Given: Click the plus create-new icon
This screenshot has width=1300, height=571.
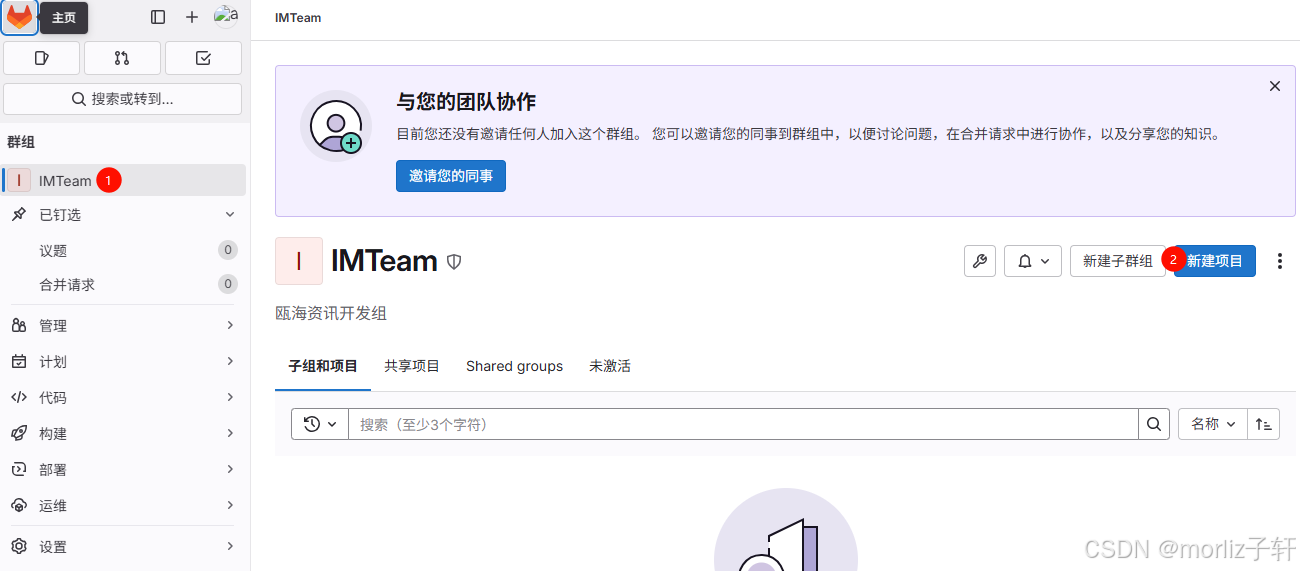Looking at the screenshot, I should pos(192,17).
